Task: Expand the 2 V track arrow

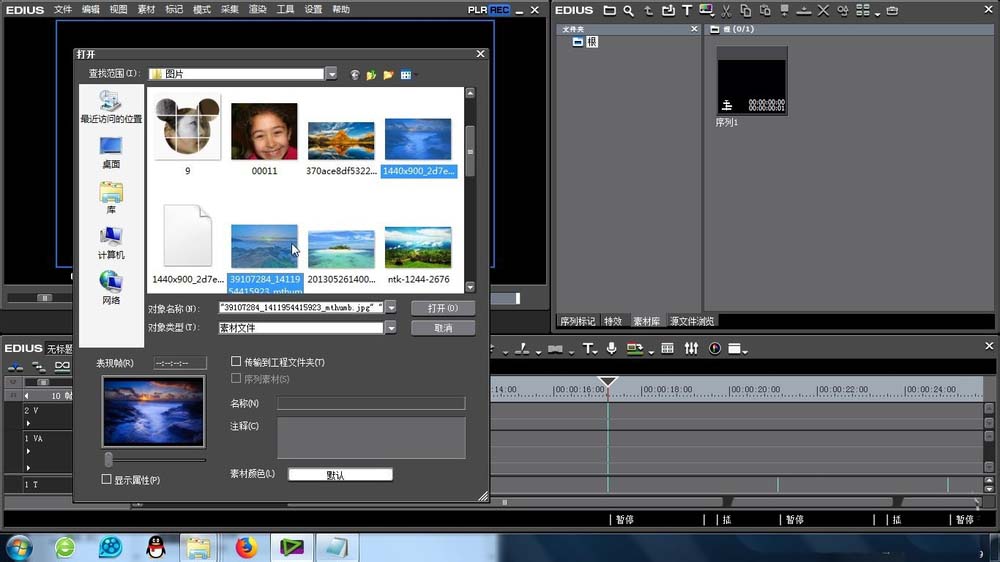Action: (28, 423)
